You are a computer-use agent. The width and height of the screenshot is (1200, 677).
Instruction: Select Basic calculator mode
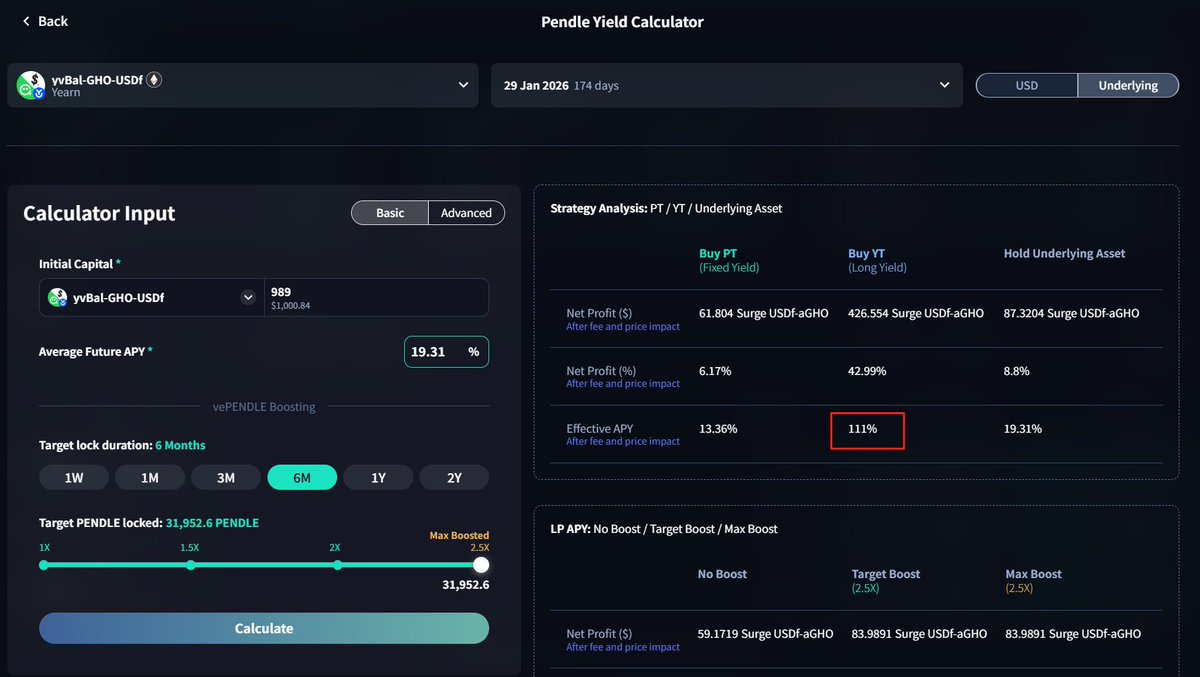(390, 213)
